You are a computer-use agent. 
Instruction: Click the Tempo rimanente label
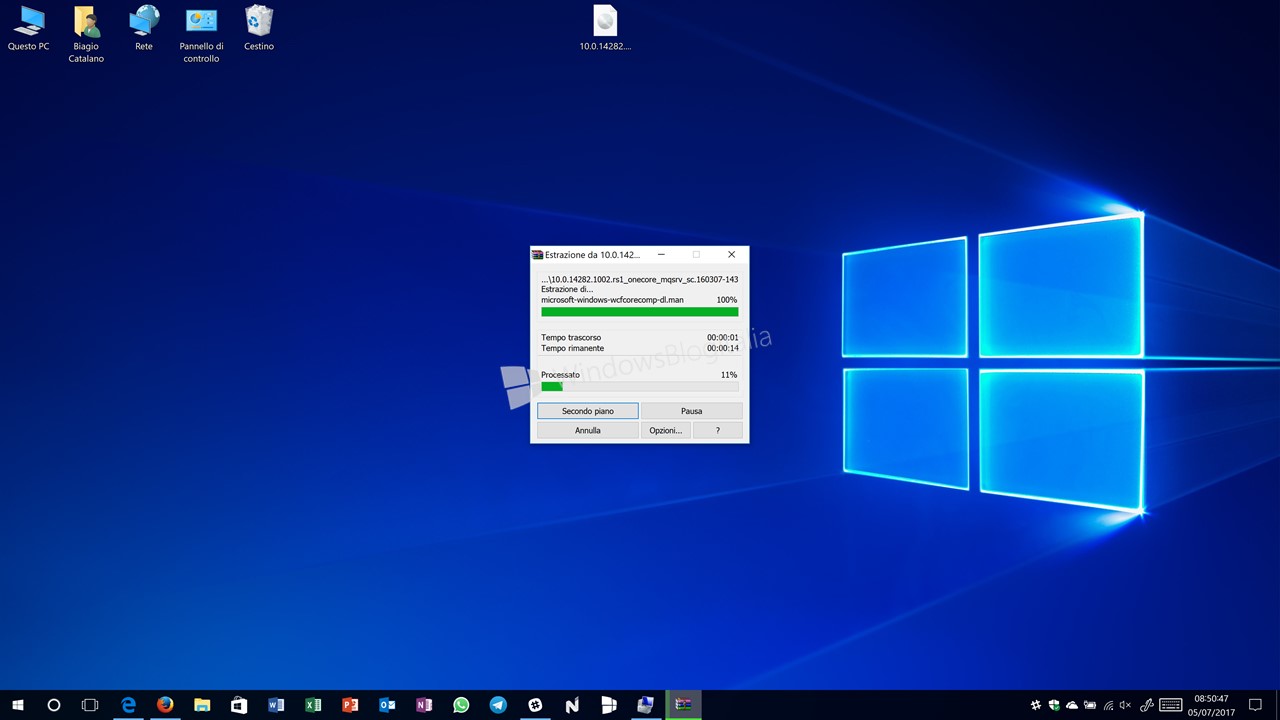[572, 349]
